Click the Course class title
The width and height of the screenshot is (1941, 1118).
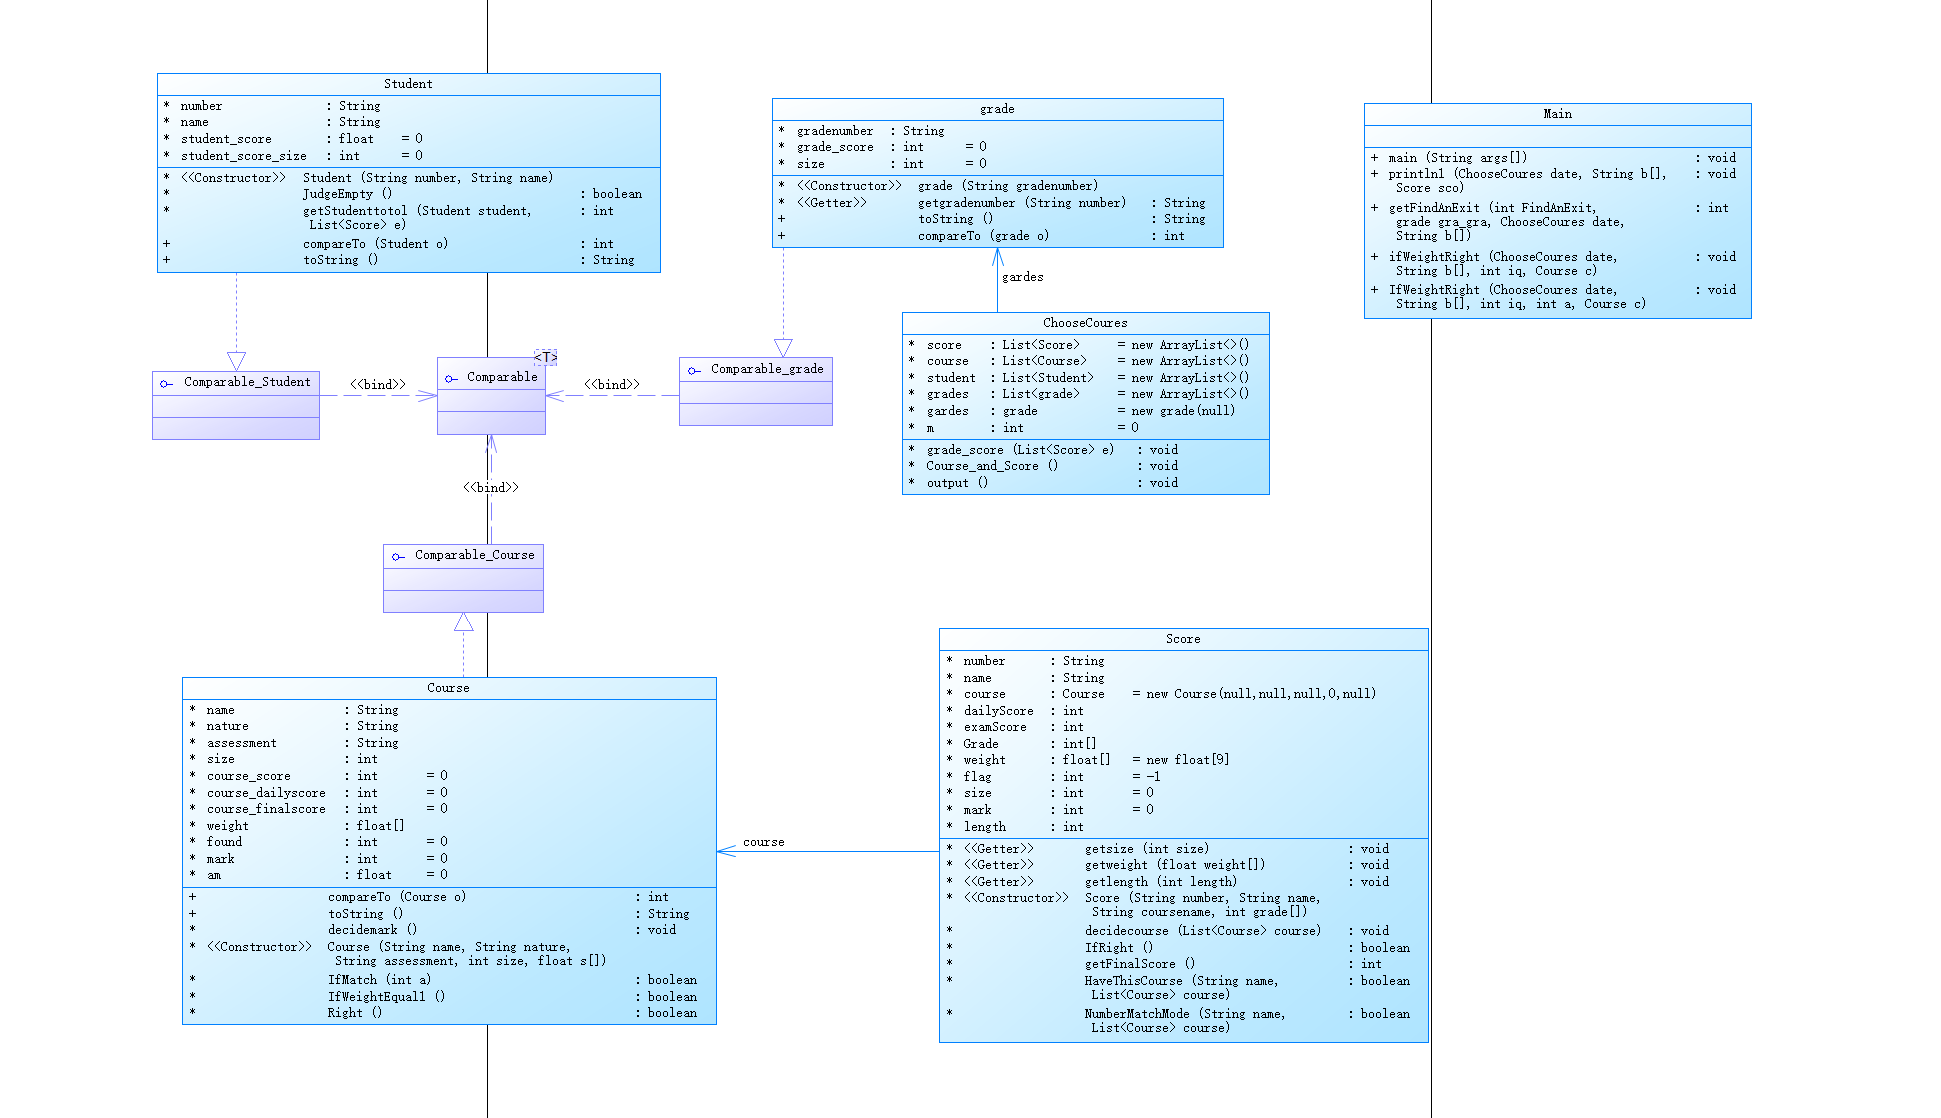(448, 688)
